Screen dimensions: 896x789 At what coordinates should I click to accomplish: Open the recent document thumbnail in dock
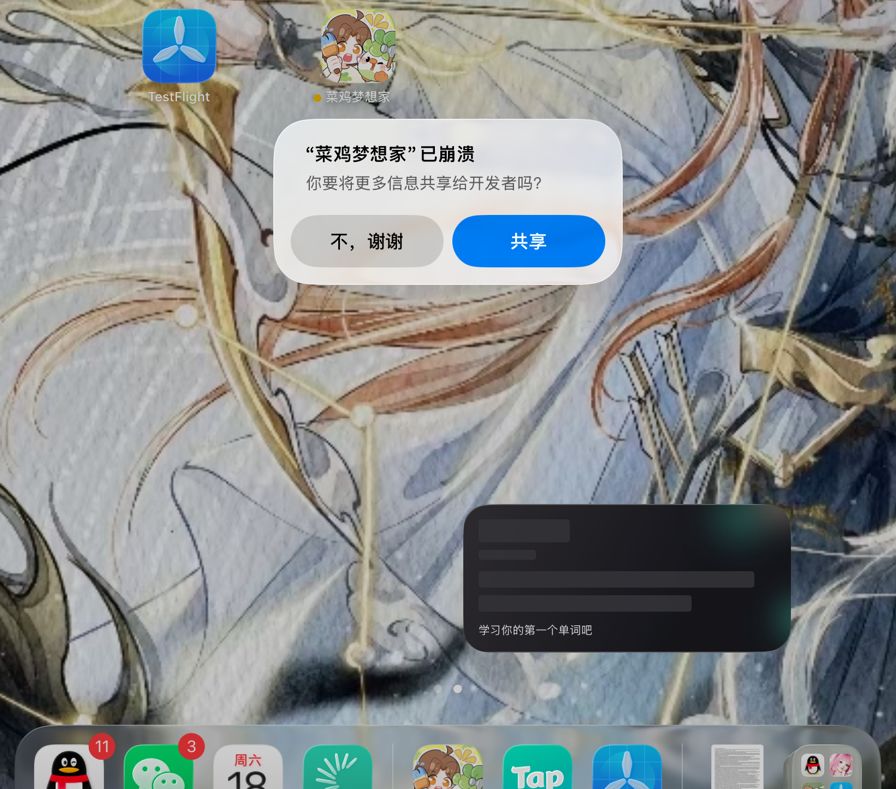tap(737, 767)
